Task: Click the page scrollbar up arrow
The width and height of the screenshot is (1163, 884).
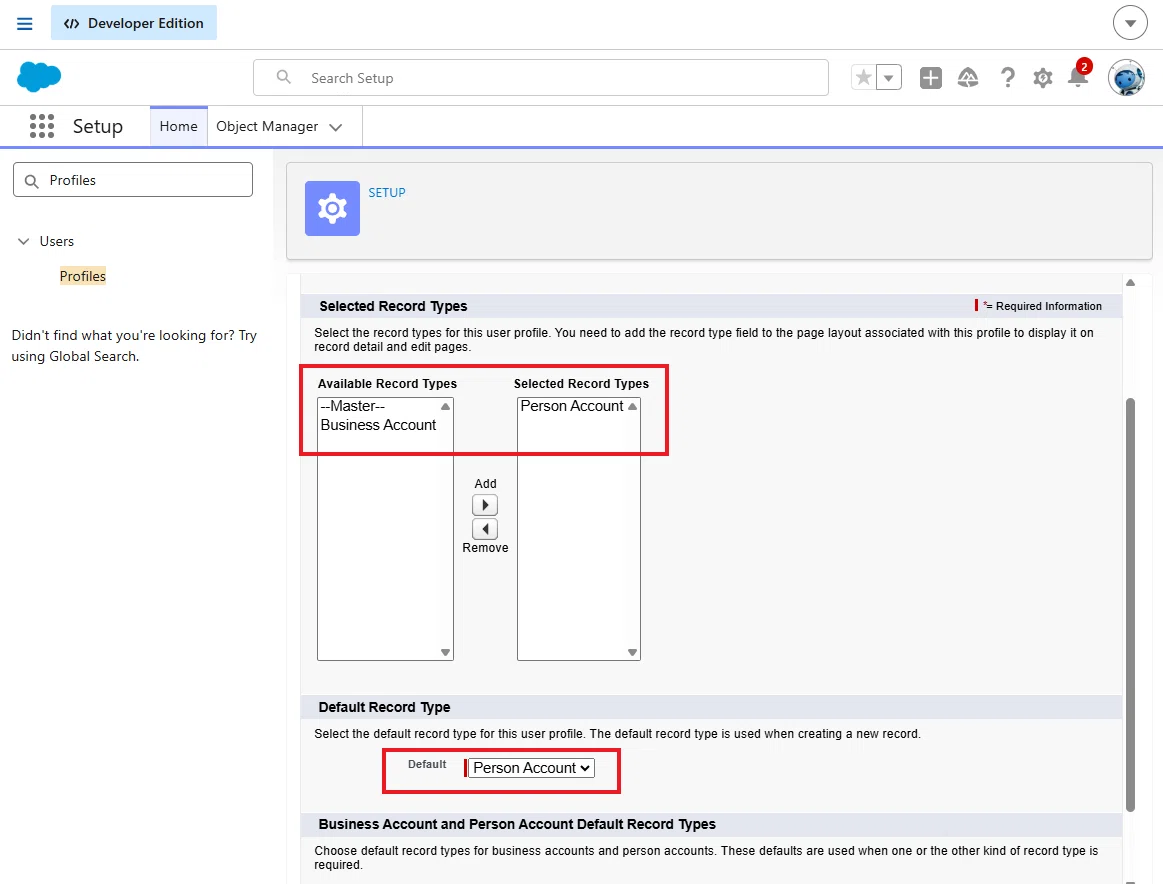Action: [x=1130, y=283]
